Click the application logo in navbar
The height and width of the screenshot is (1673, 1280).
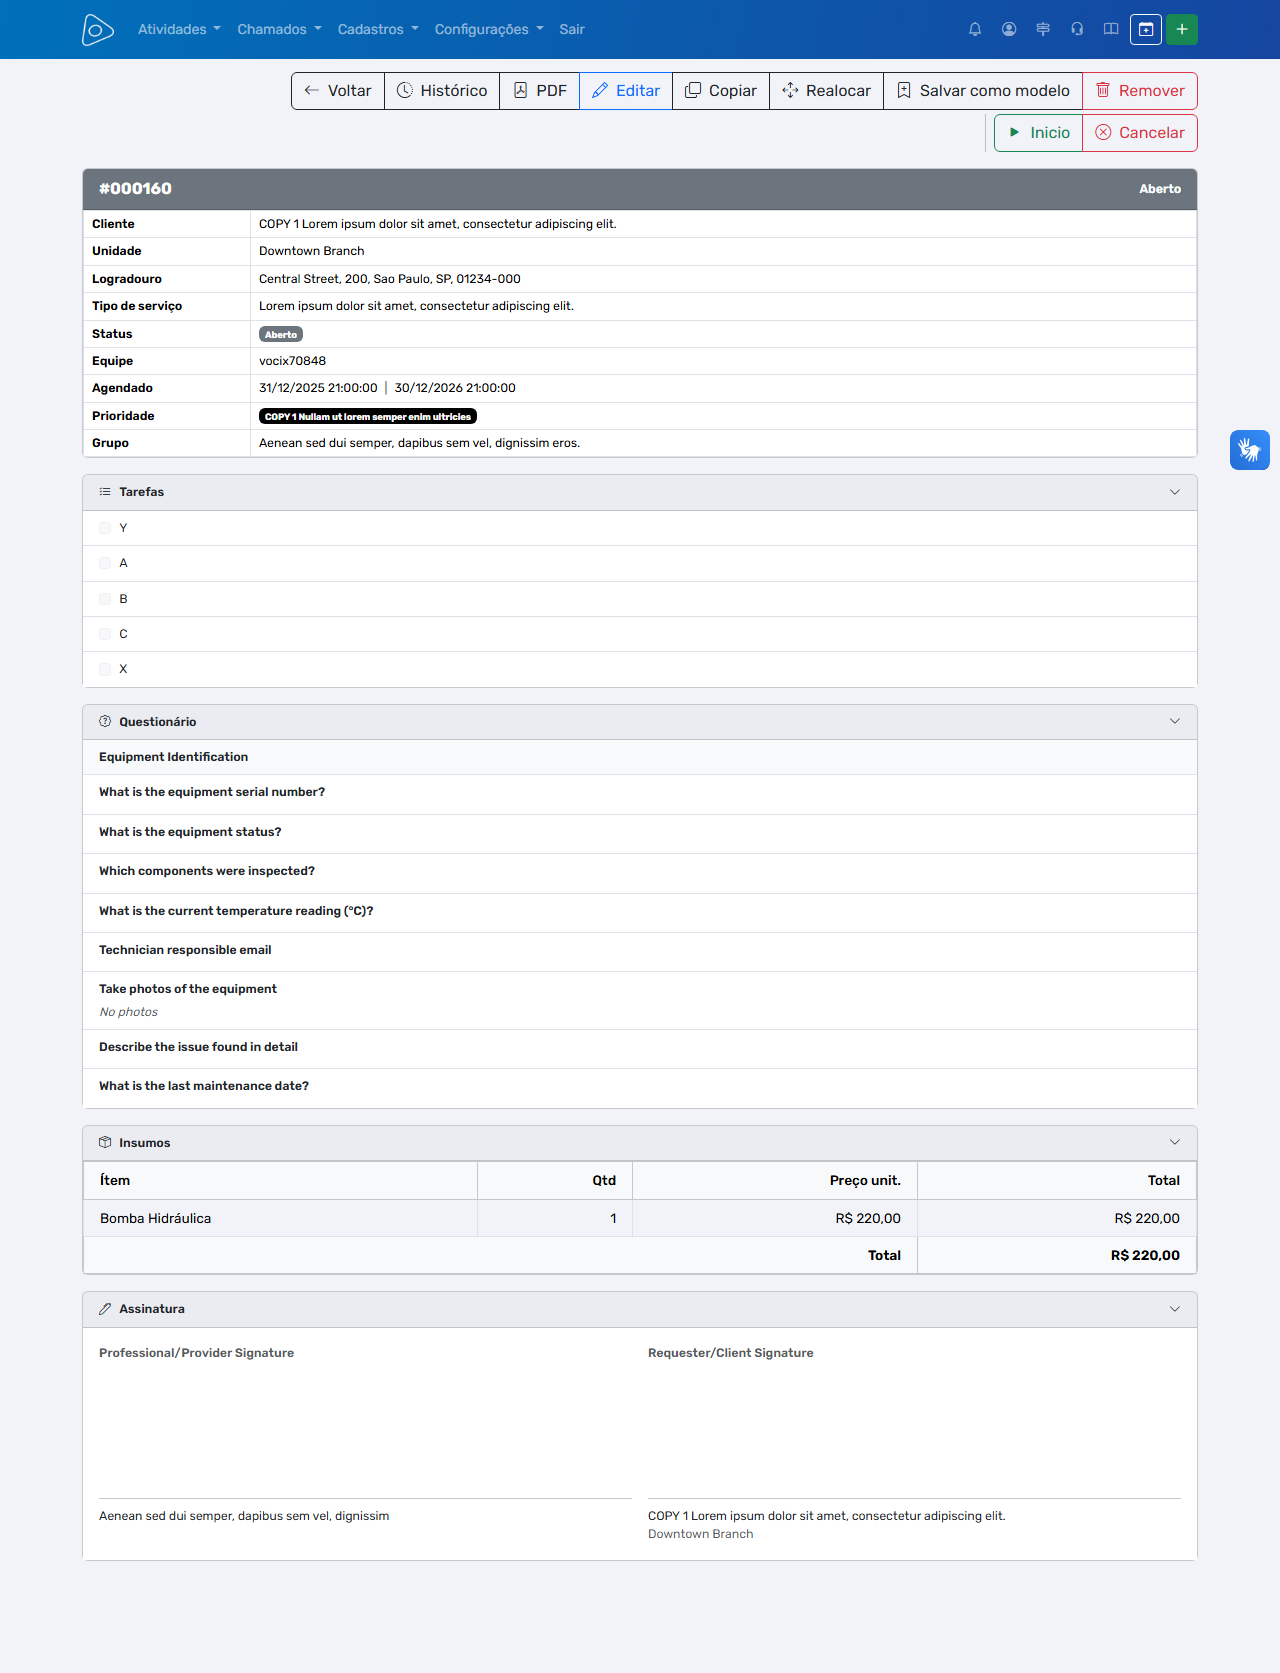pyautogui.click(x=97, y=30)
